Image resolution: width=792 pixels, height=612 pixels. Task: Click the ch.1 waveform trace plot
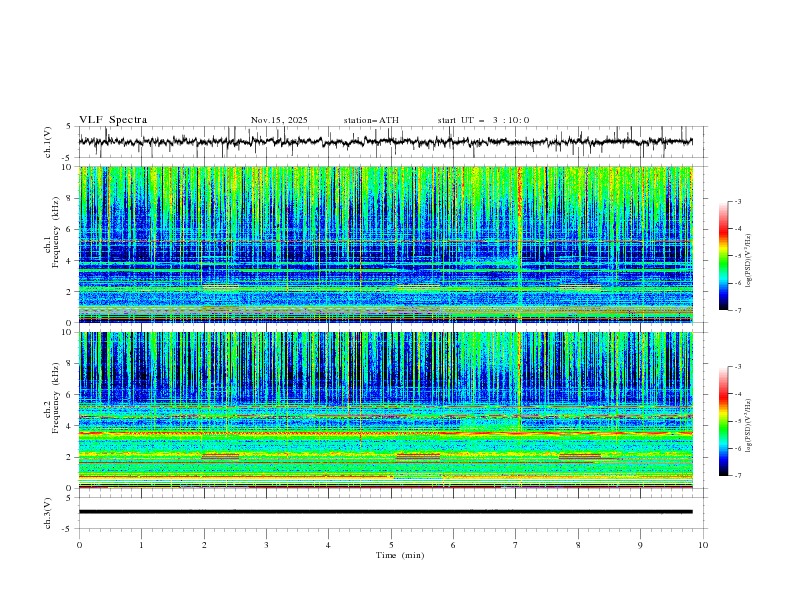[385, 142]
